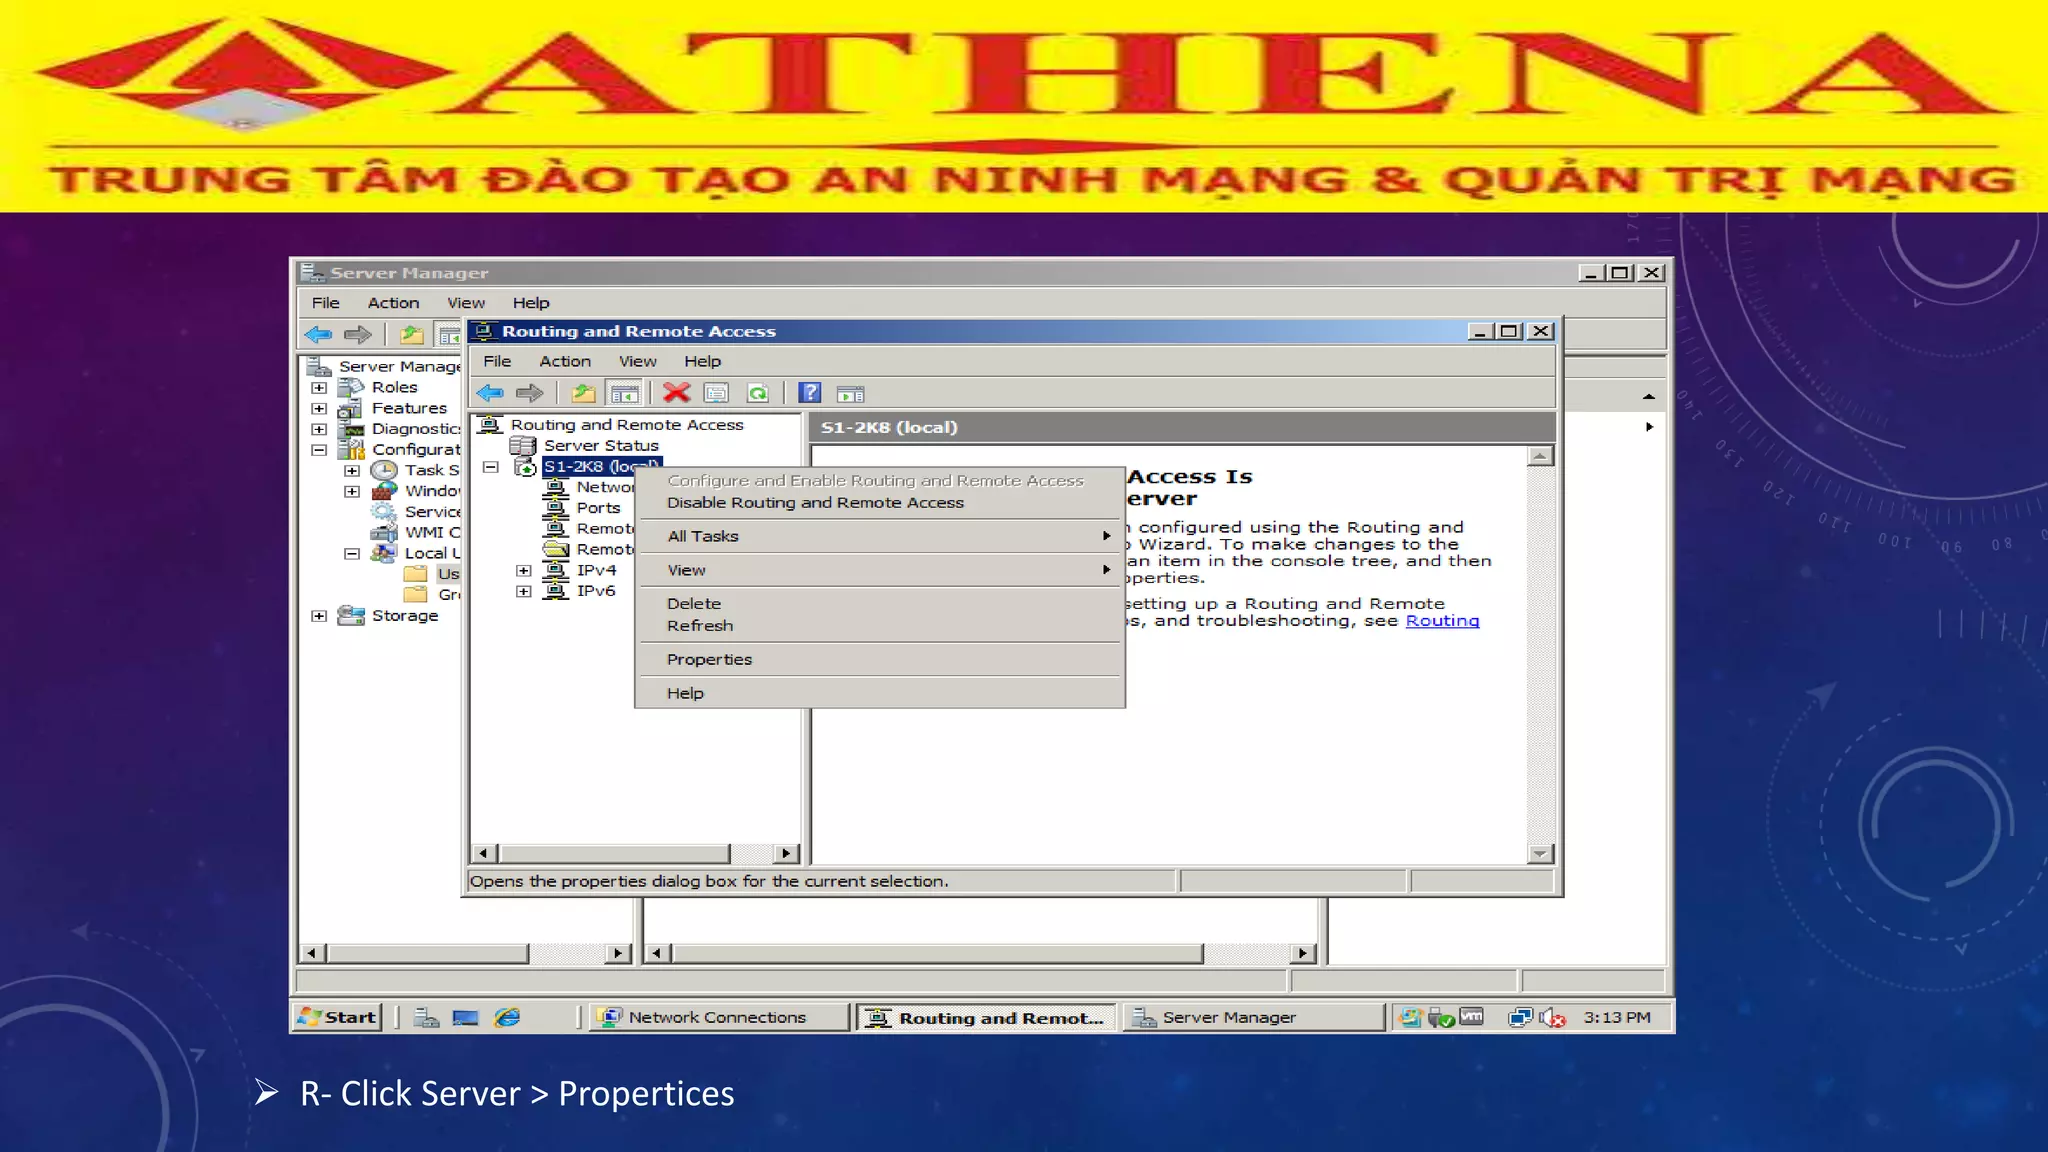Click Show Desktop quick launch icon
Screen dimensions: 2048x1152
pos(466,1017)
